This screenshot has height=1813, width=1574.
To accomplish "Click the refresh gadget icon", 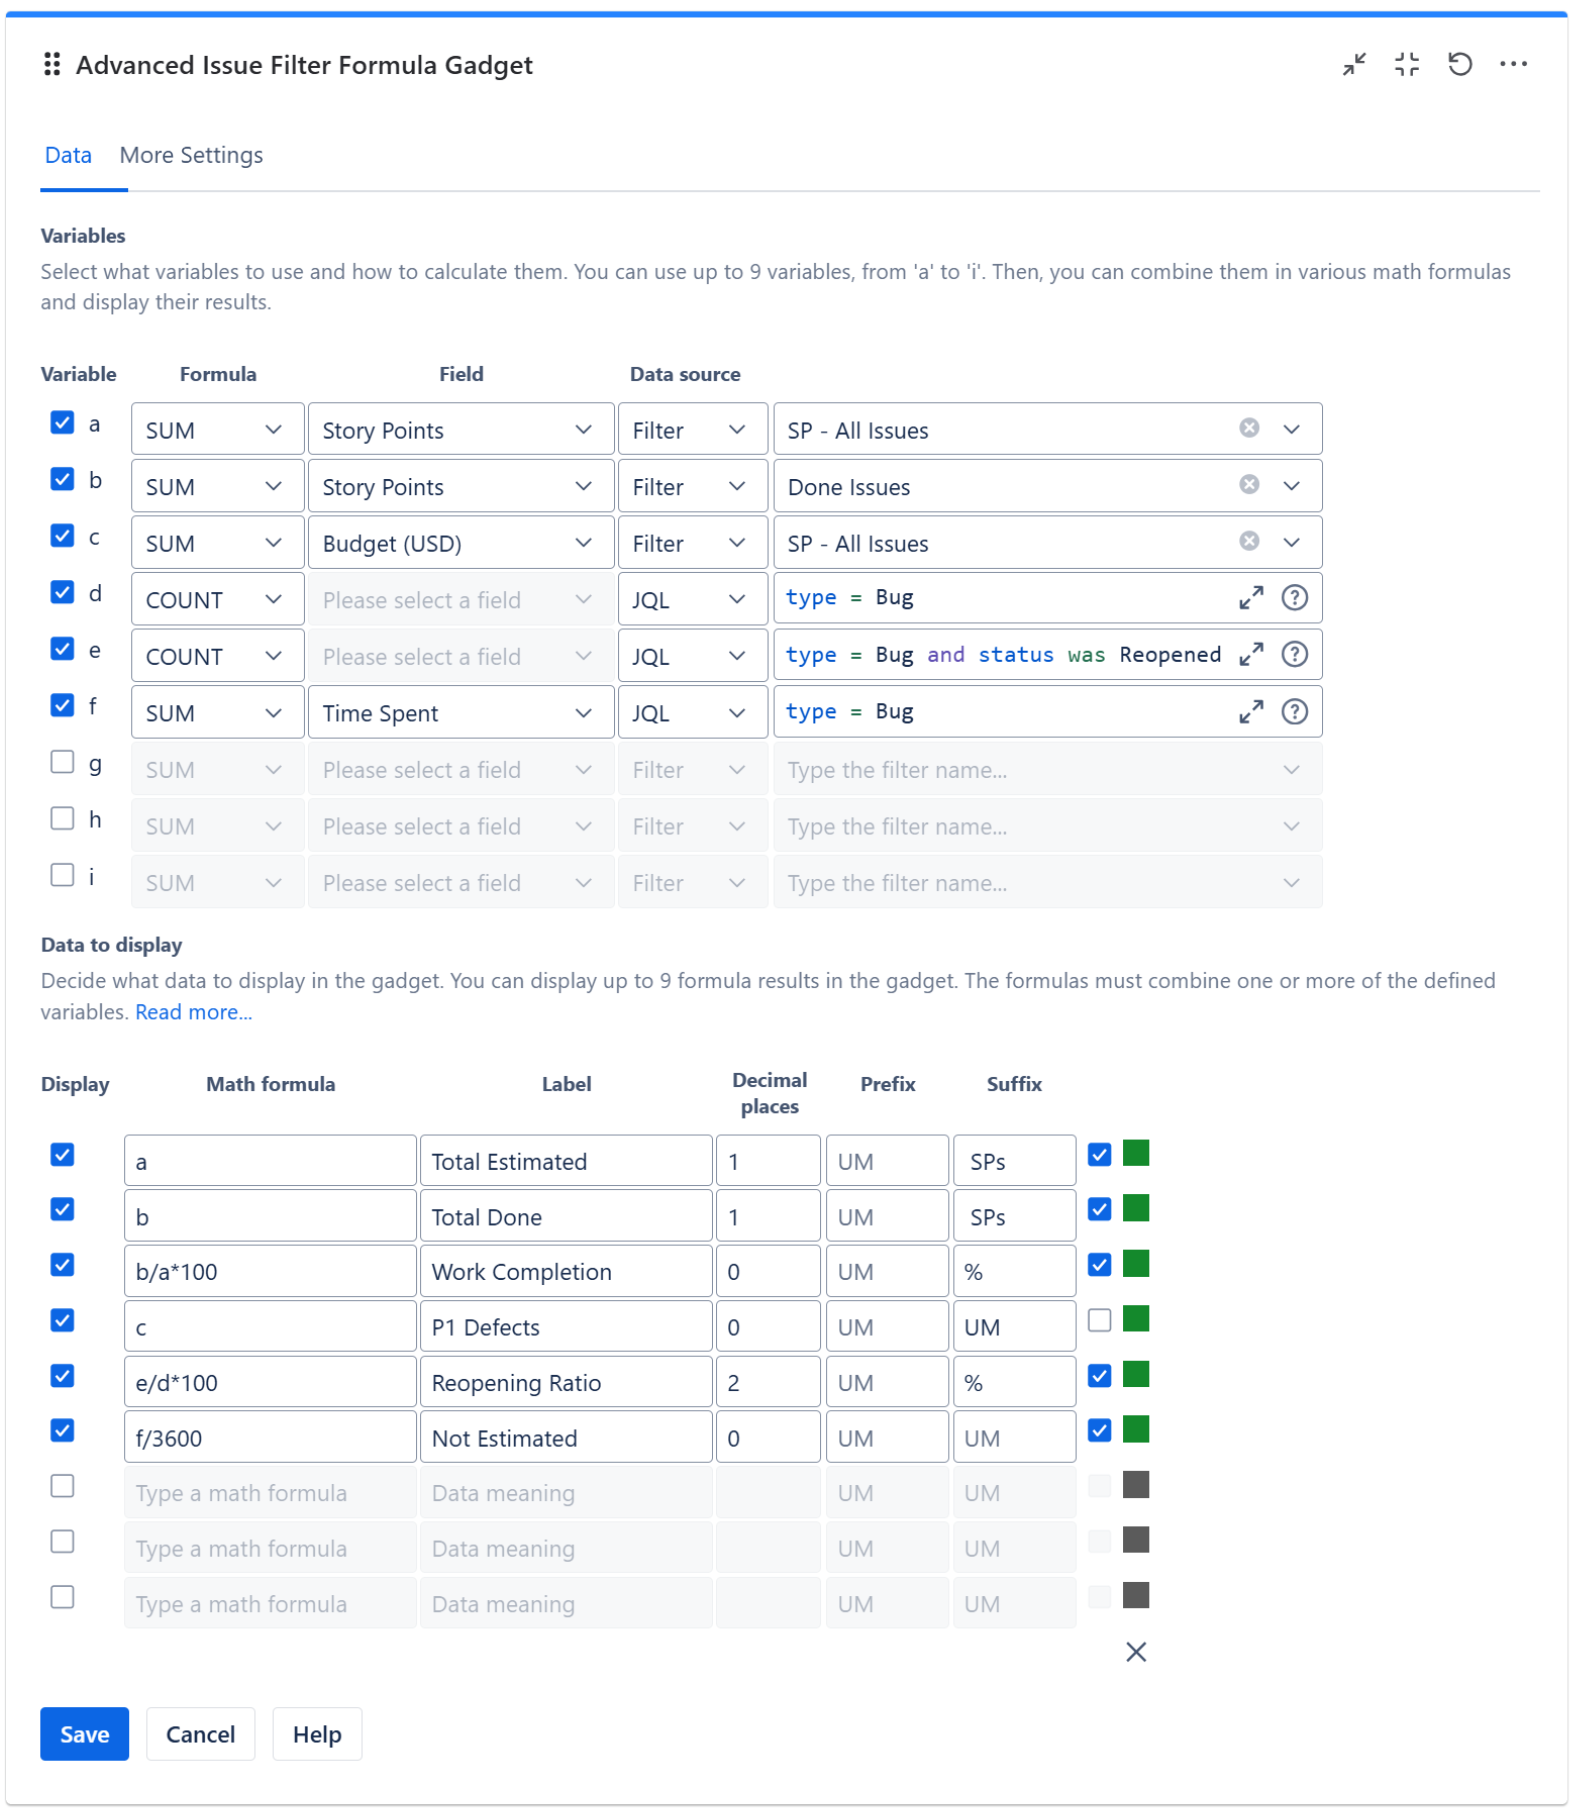I will (1459, 65).
